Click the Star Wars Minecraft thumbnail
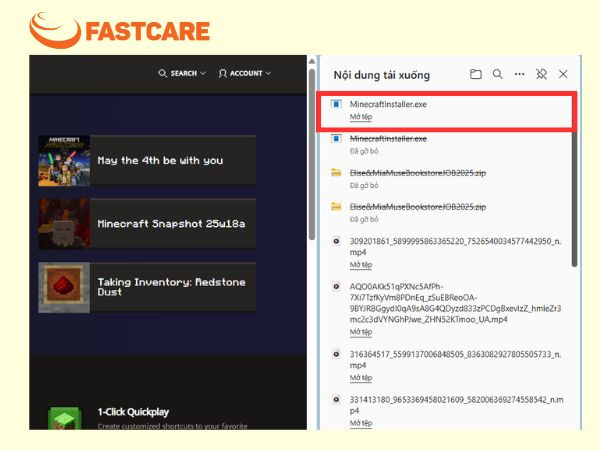The height and width of the screenshot is (450, 600). pyautogui.click(x=64, y=160)
